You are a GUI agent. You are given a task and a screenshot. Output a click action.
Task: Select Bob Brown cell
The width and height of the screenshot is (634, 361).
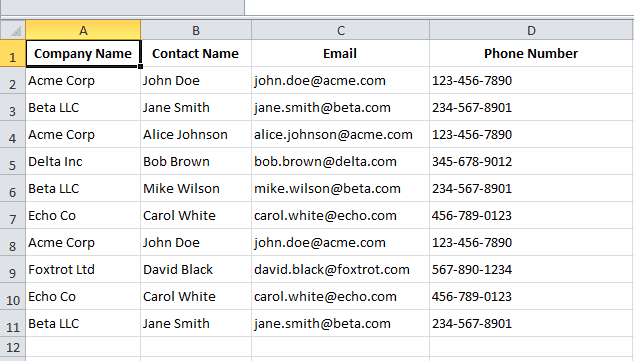[x=196, y=162]
